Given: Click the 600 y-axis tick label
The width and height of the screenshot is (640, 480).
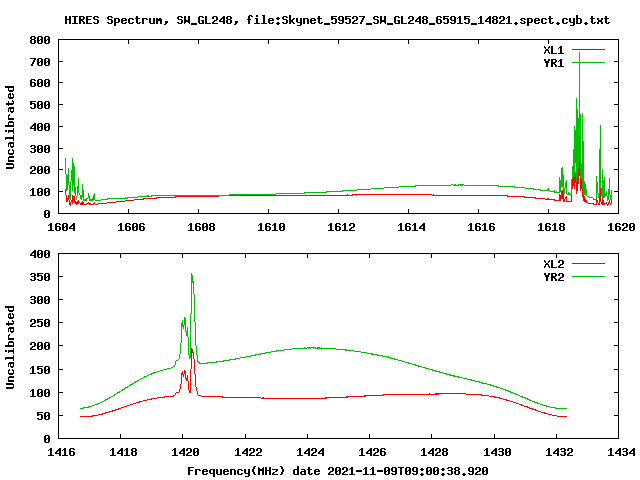Looking at the screenshot, I should (x=40, y=83).
